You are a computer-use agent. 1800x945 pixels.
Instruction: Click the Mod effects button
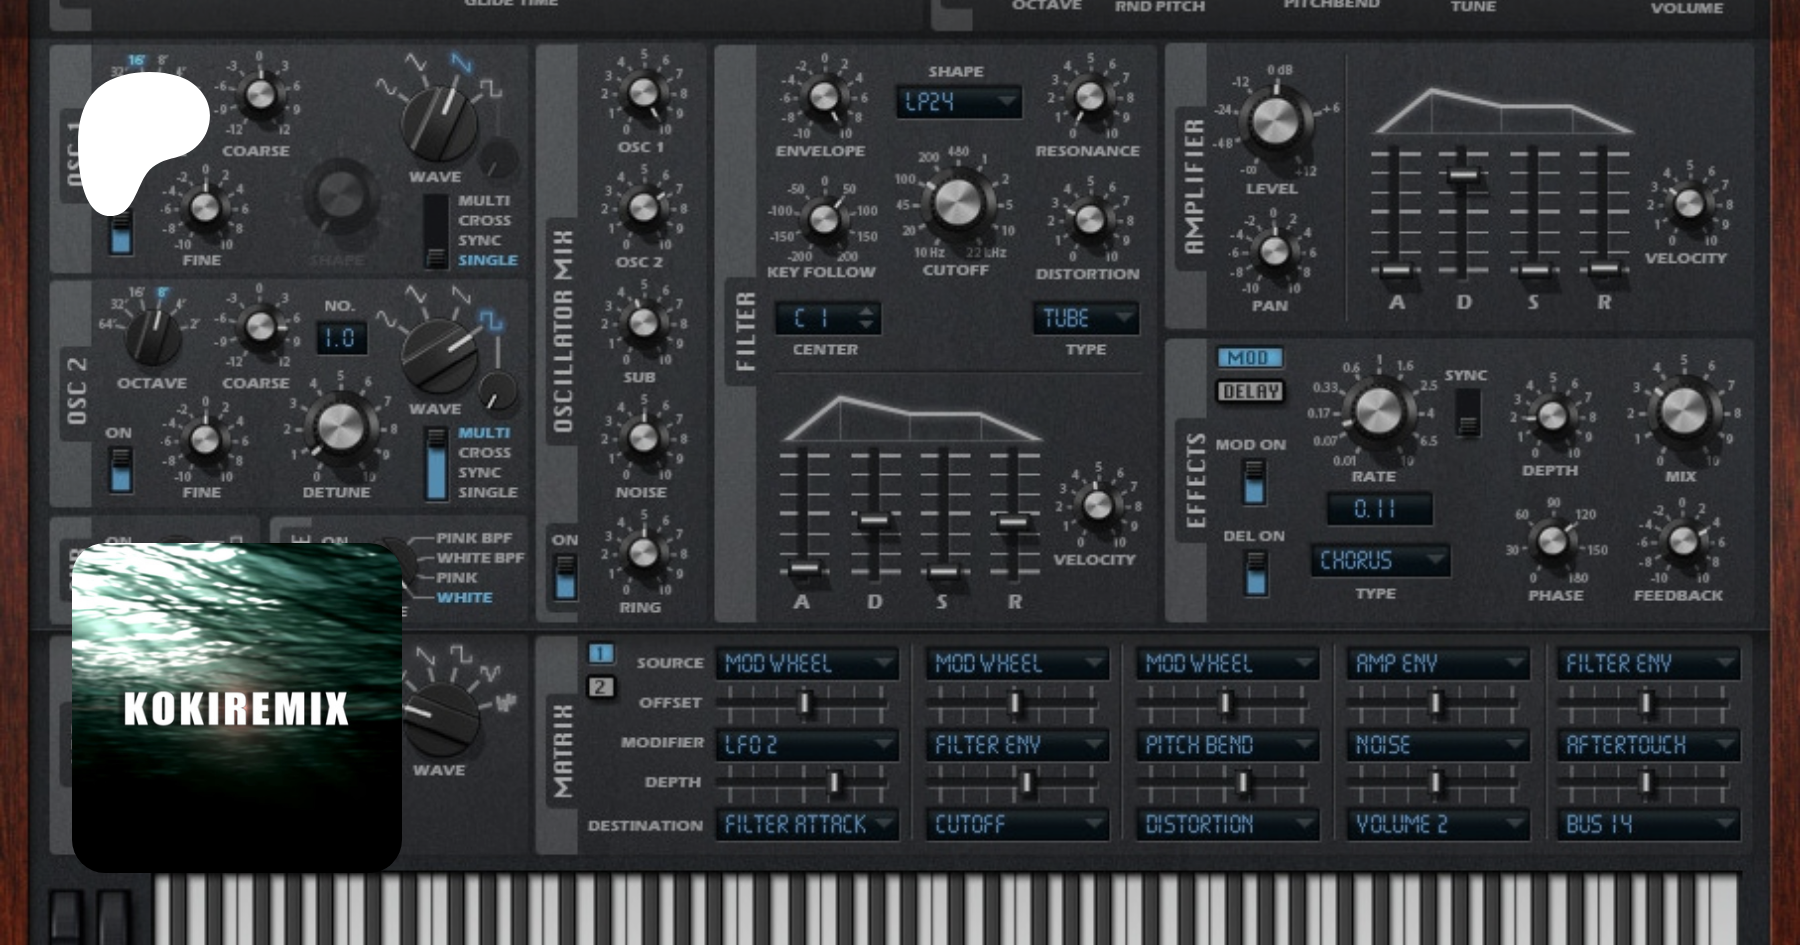pyautogui.click(x=1249, y=357)
